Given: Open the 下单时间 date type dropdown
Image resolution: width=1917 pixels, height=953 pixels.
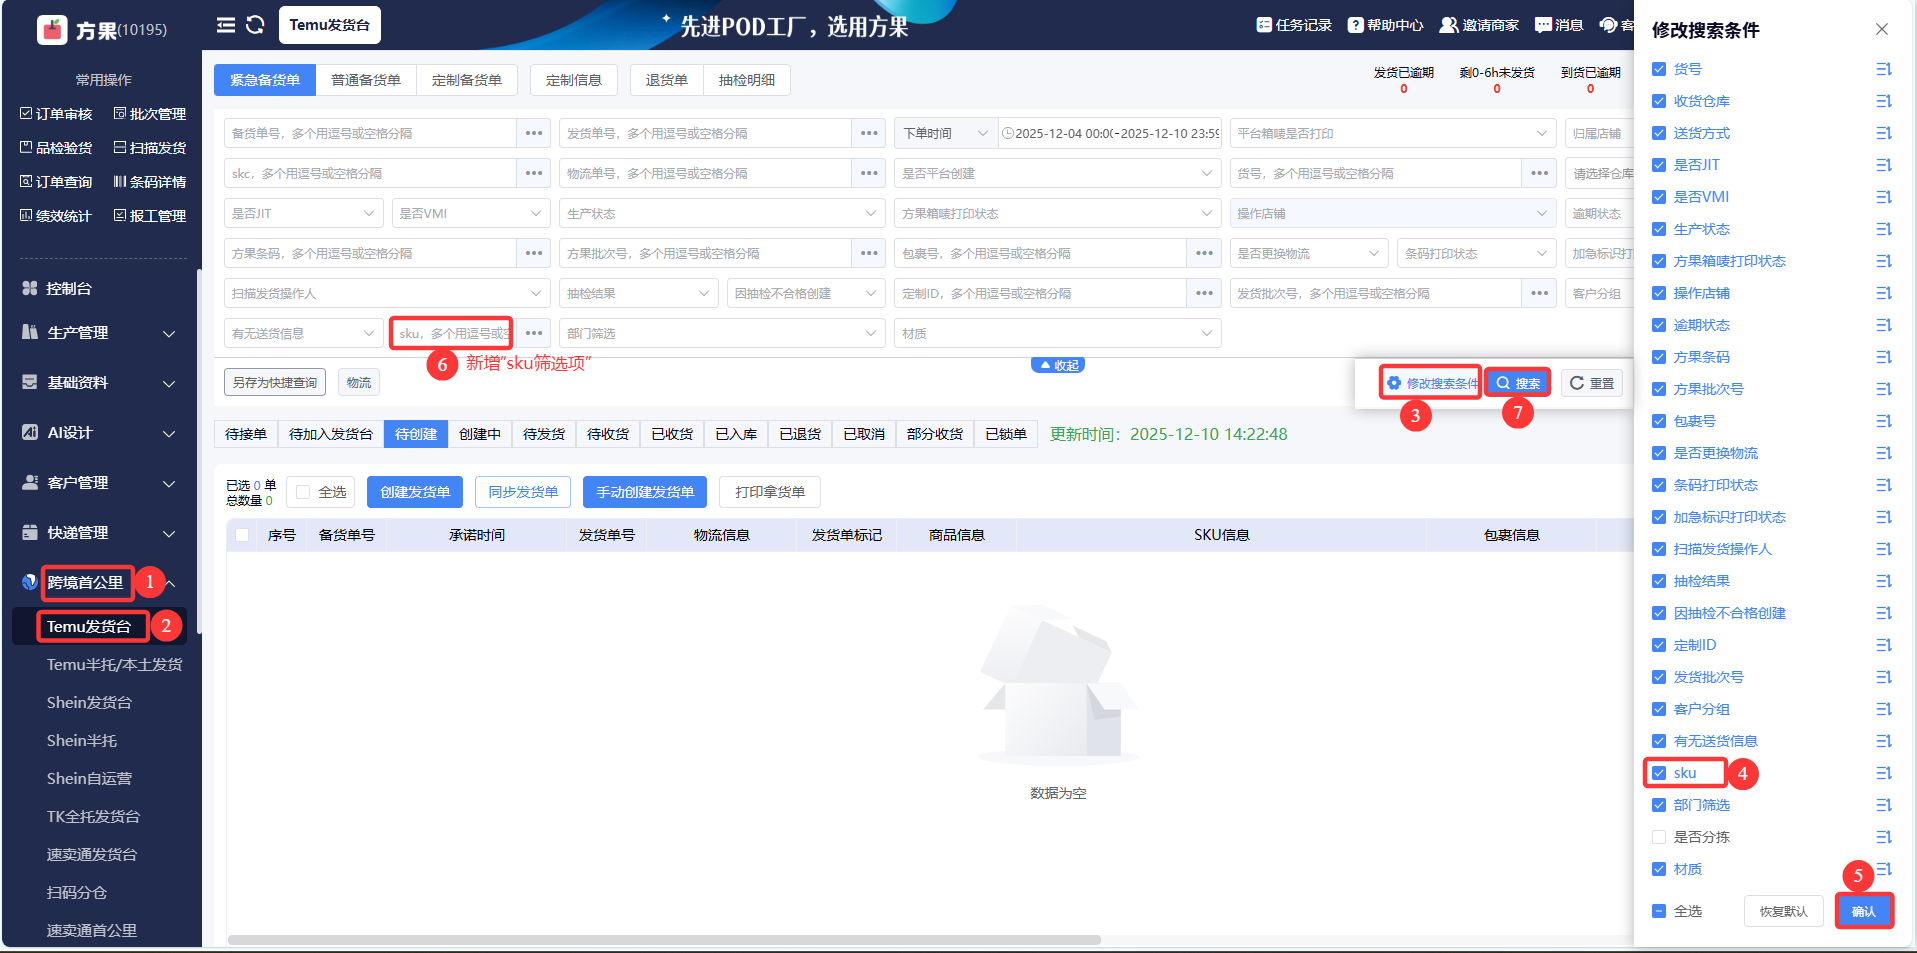Looking at the screenshot, I should click(946, 133).
